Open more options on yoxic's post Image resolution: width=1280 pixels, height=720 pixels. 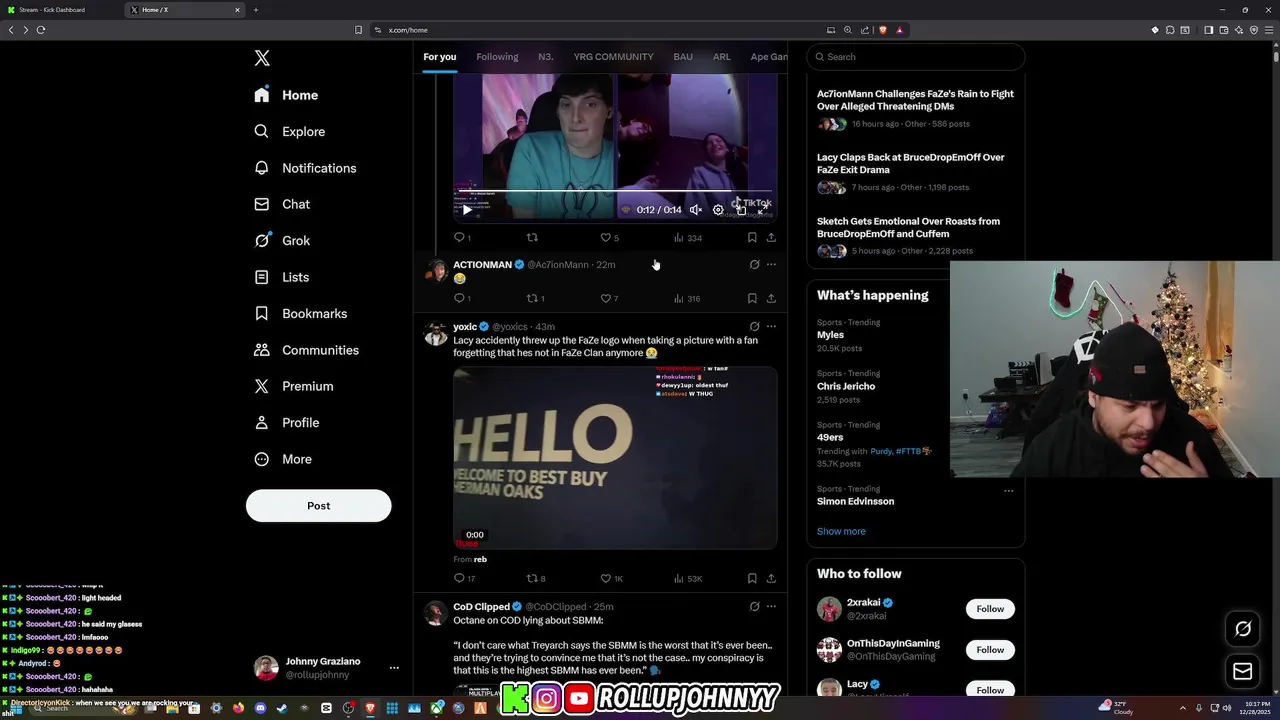771,326
